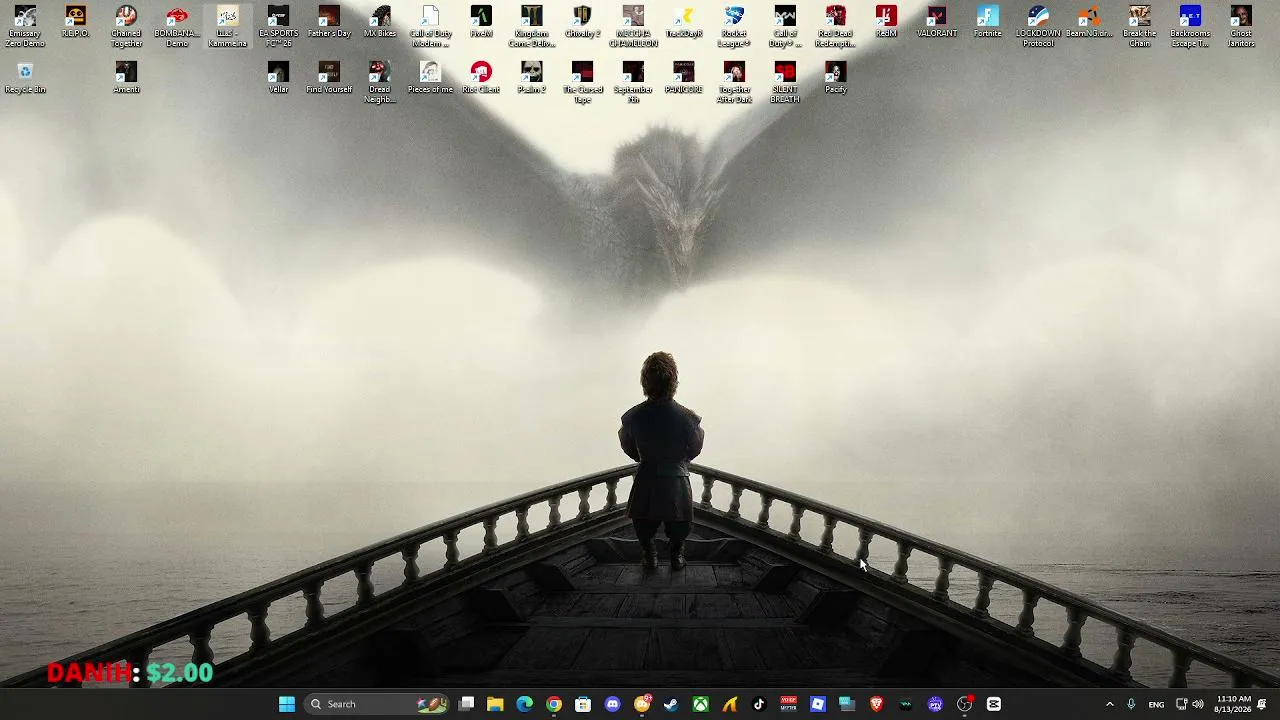Viewport: 1280px width, 720px height.
Task: Click the Kingdom Come Deliverance shortcut
Action: [x=532, y=27]
